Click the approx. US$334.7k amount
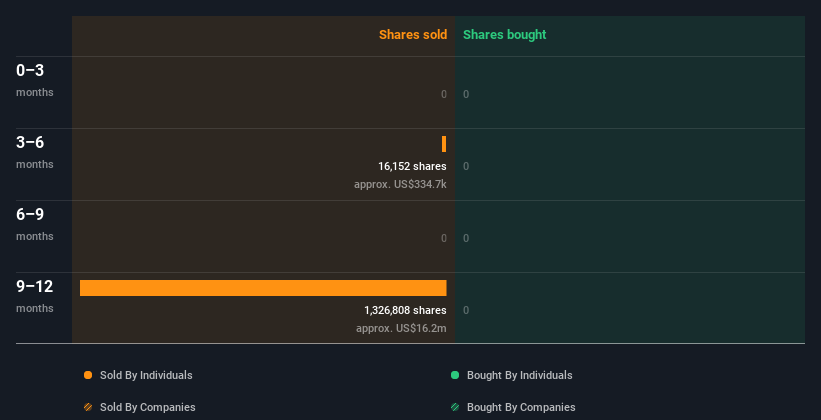The height and width of the screenshot is (420, 821). tap(400, 184)
